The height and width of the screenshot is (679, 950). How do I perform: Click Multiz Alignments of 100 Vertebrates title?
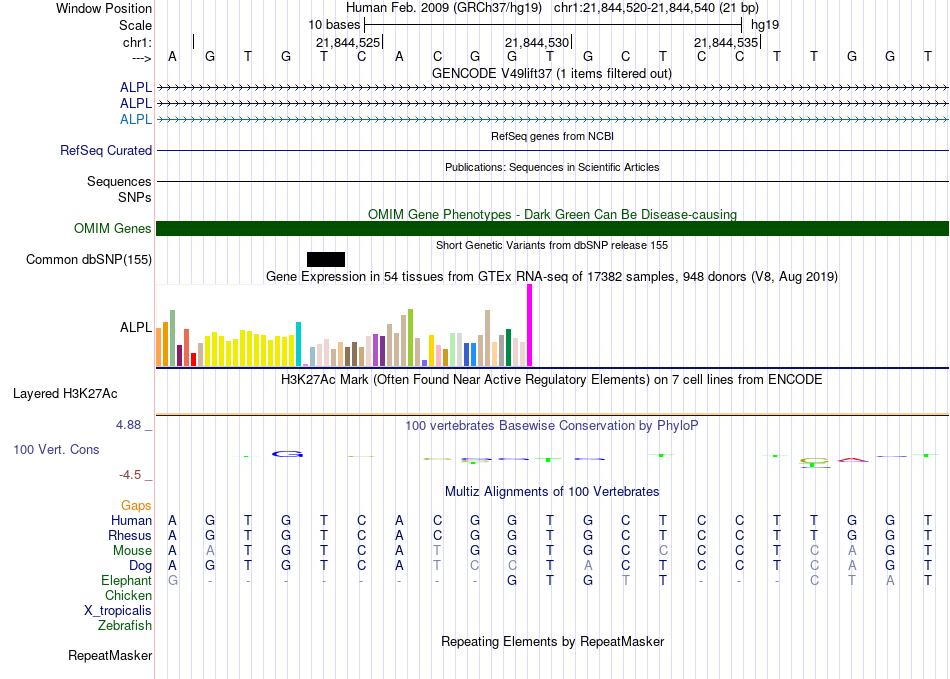(552, 492)
